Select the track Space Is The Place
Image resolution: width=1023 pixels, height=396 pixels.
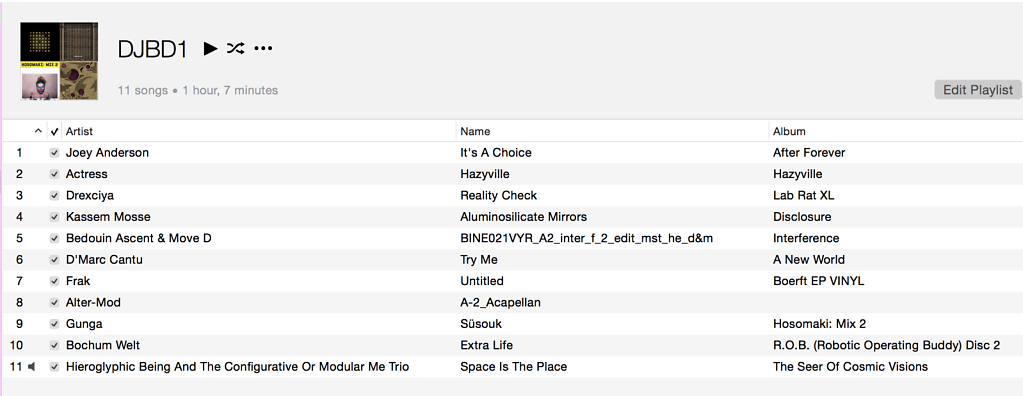click(x=513, y=367)
